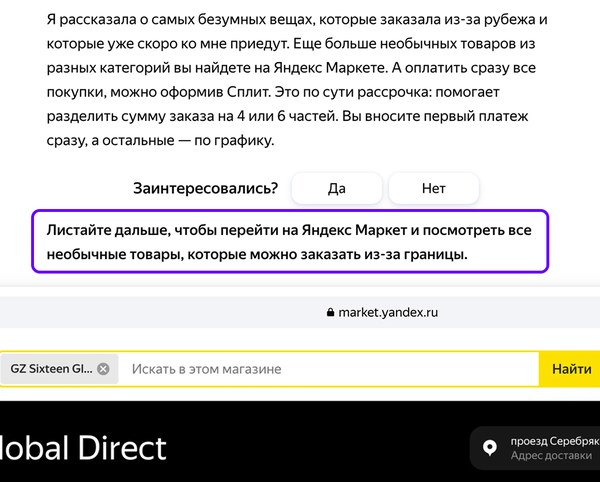Click the yellow "Найти" search button
This screenshot has width=600, height=482.
(x=570, y=369)
